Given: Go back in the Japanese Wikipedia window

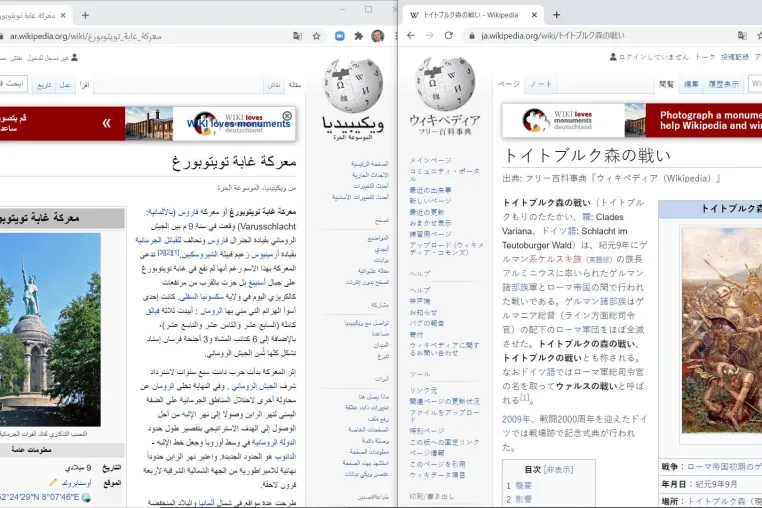Looking at the screenshot, I should tap(411, 35).
